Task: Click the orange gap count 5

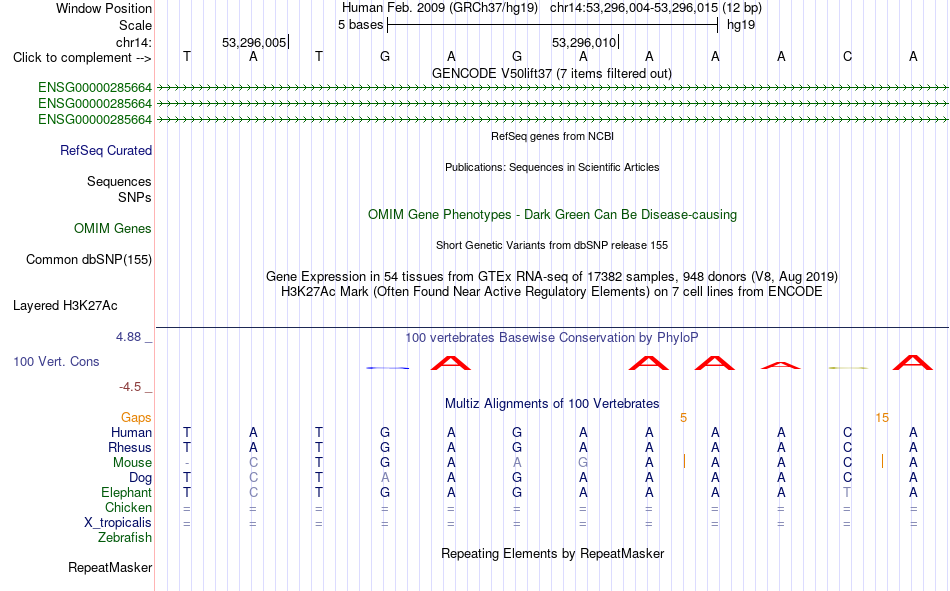Action: [x=683, y=418]
